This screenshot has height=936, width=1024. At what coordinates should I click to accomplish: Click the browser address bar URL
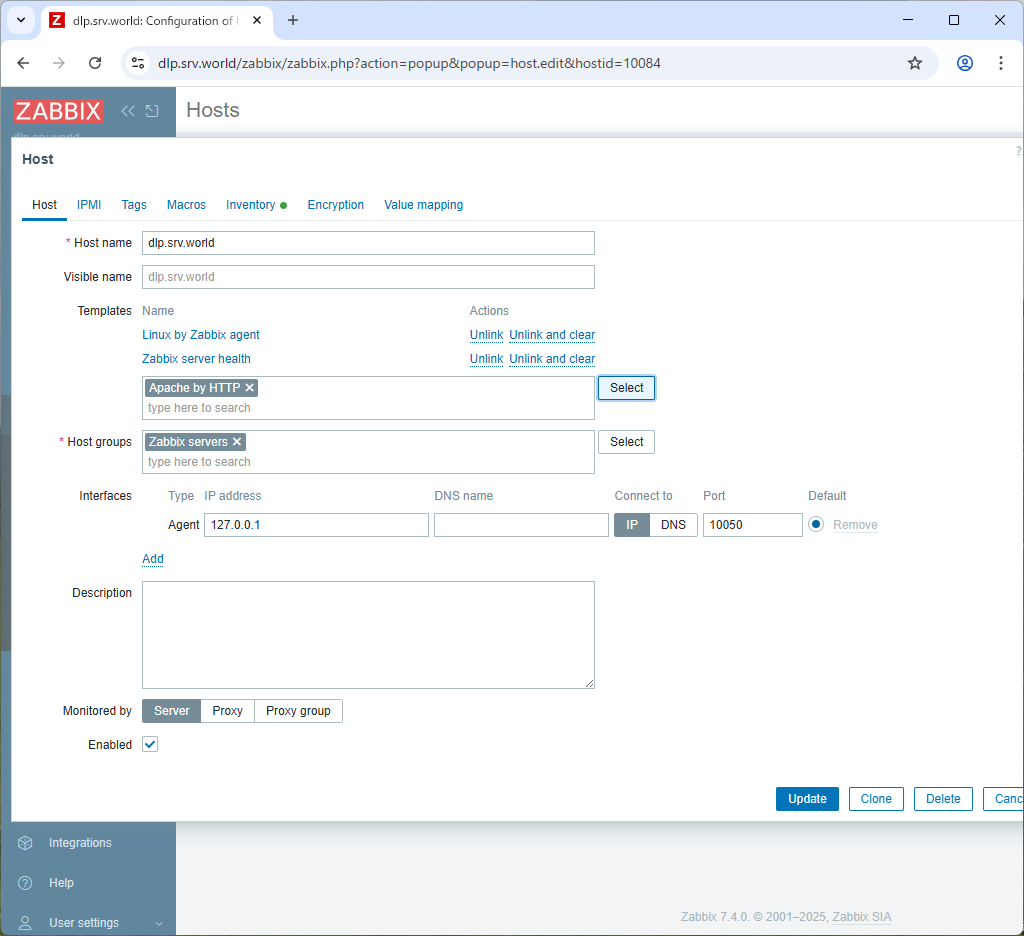[409, 63]
